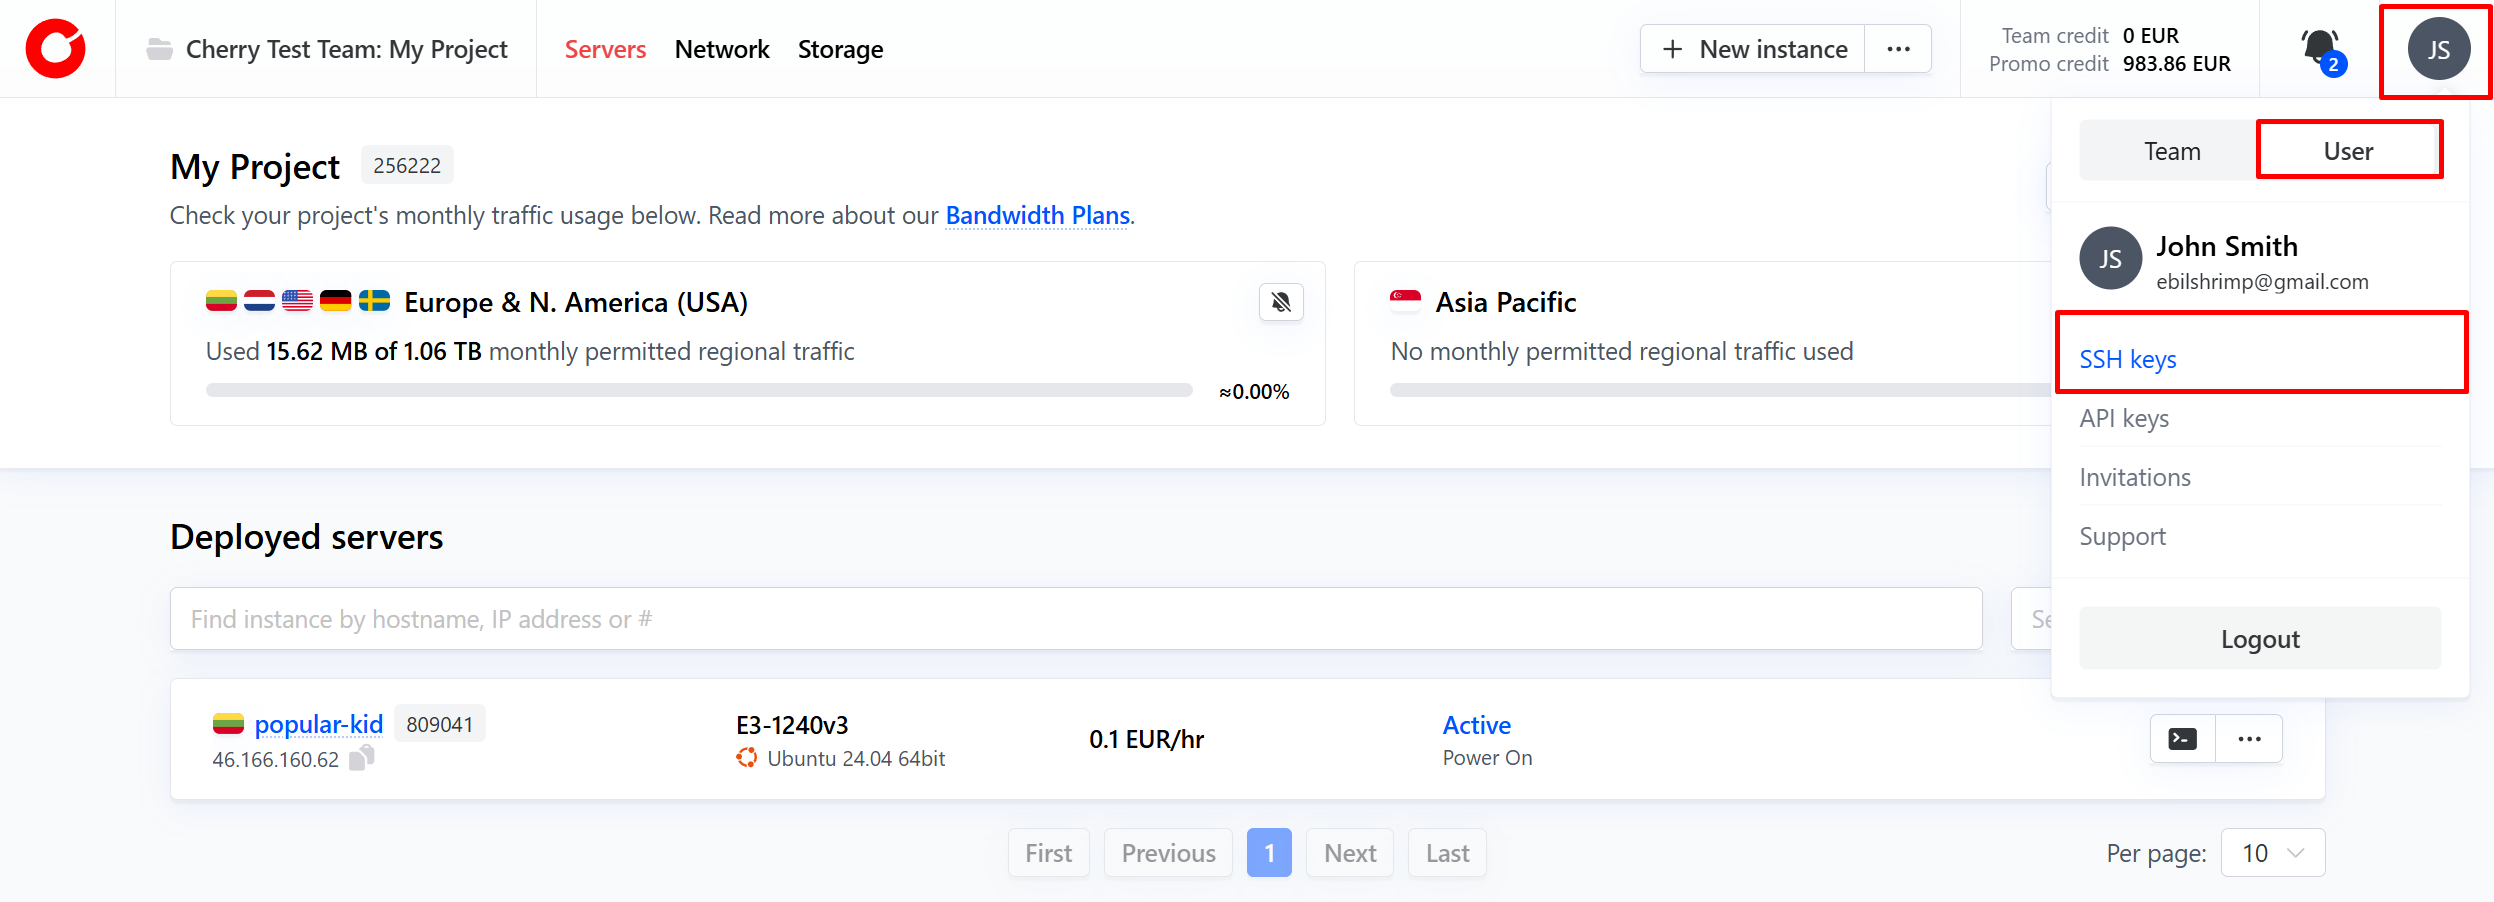Focus the Find instance search field

coord(1075,619)
